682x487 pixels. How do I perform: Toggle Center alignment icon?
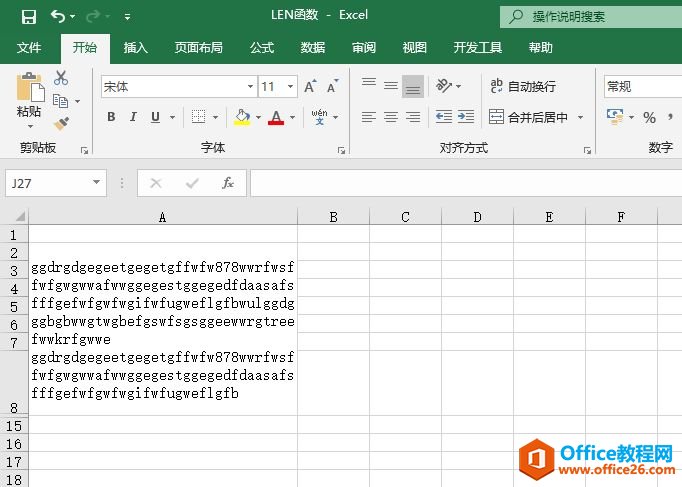tap(391, 117)
